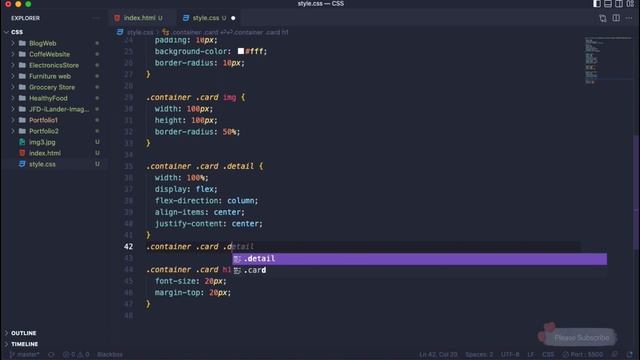Click ElectronicsStore folder icon
The width and height of the screenshot is (640, 360).
tap(22, 65)
